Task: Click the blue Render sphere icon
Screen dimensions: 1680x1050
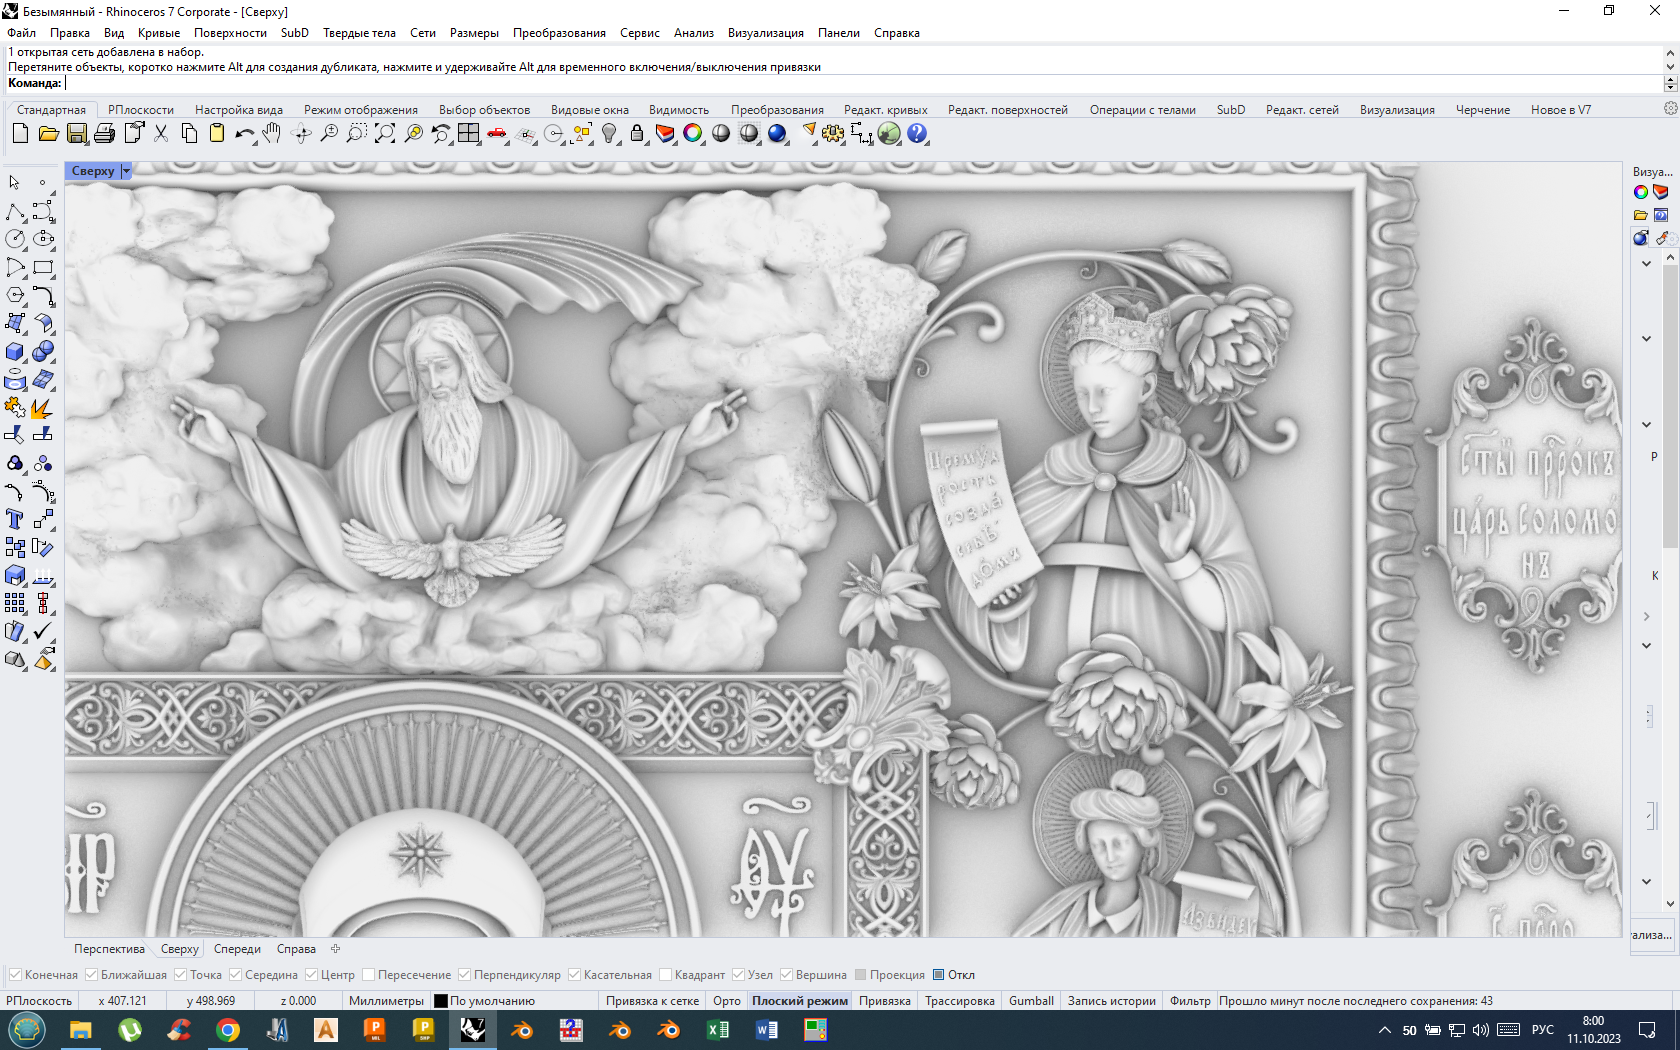Action: coord(777,133)
